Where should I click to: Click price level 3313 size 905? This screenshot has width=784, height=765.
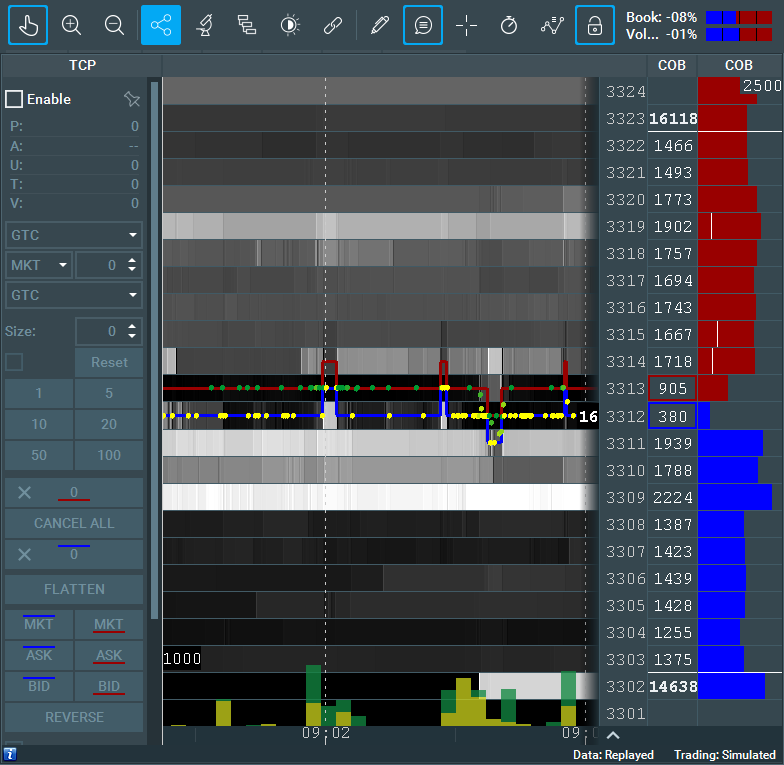tap(672, 388)
